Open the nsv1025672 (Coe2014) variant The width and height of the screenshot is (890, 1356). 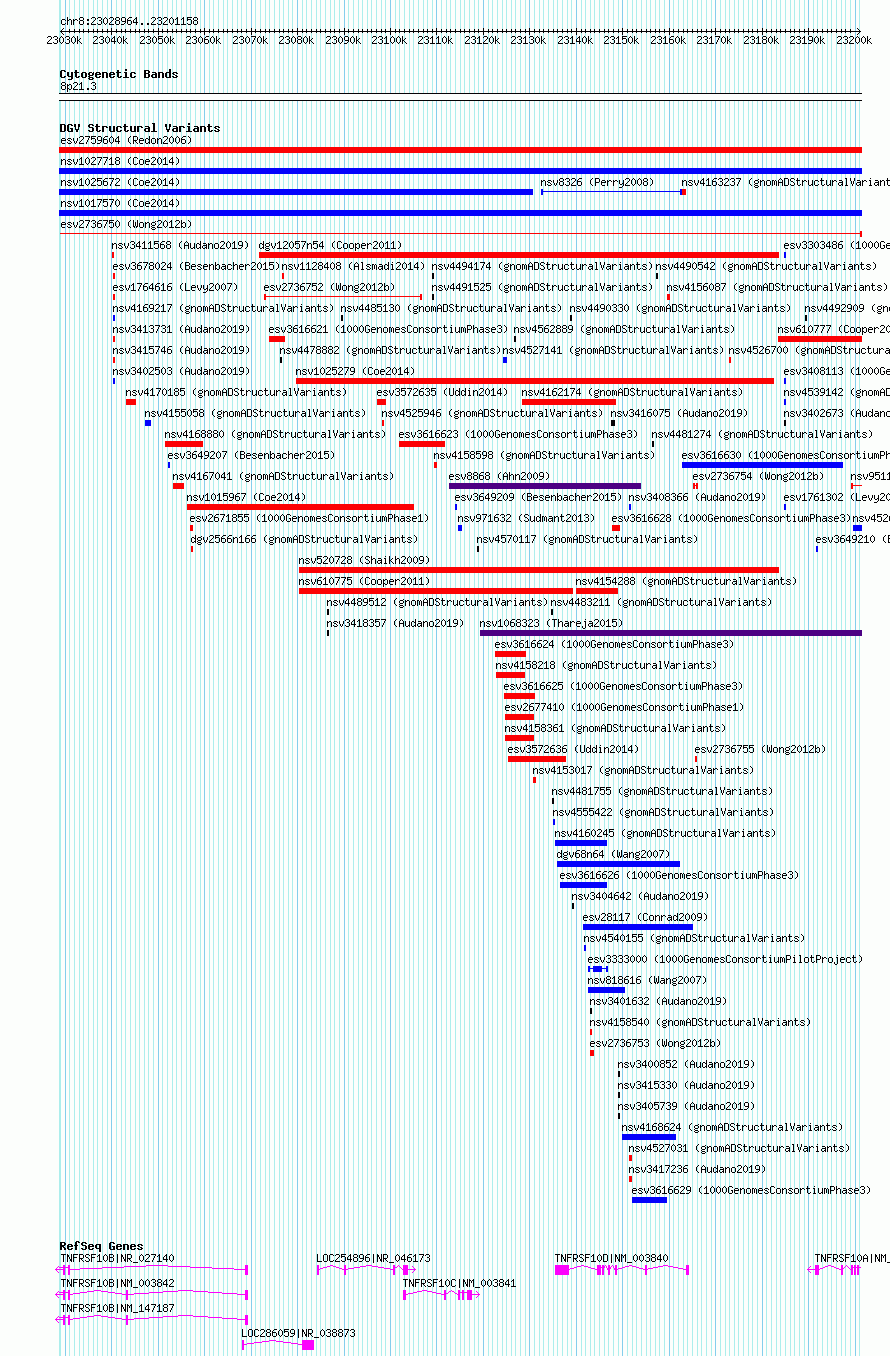120,182
